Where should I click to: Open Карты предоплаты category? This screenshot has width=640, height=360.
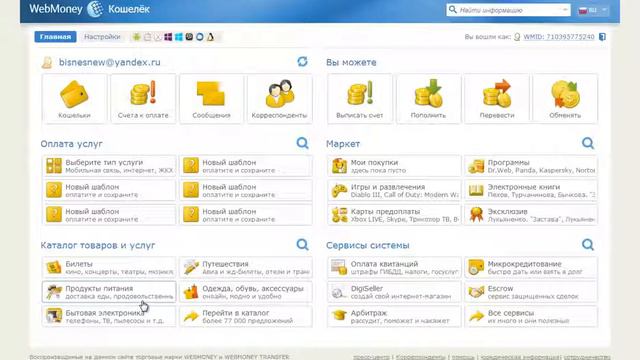[394, 215]
